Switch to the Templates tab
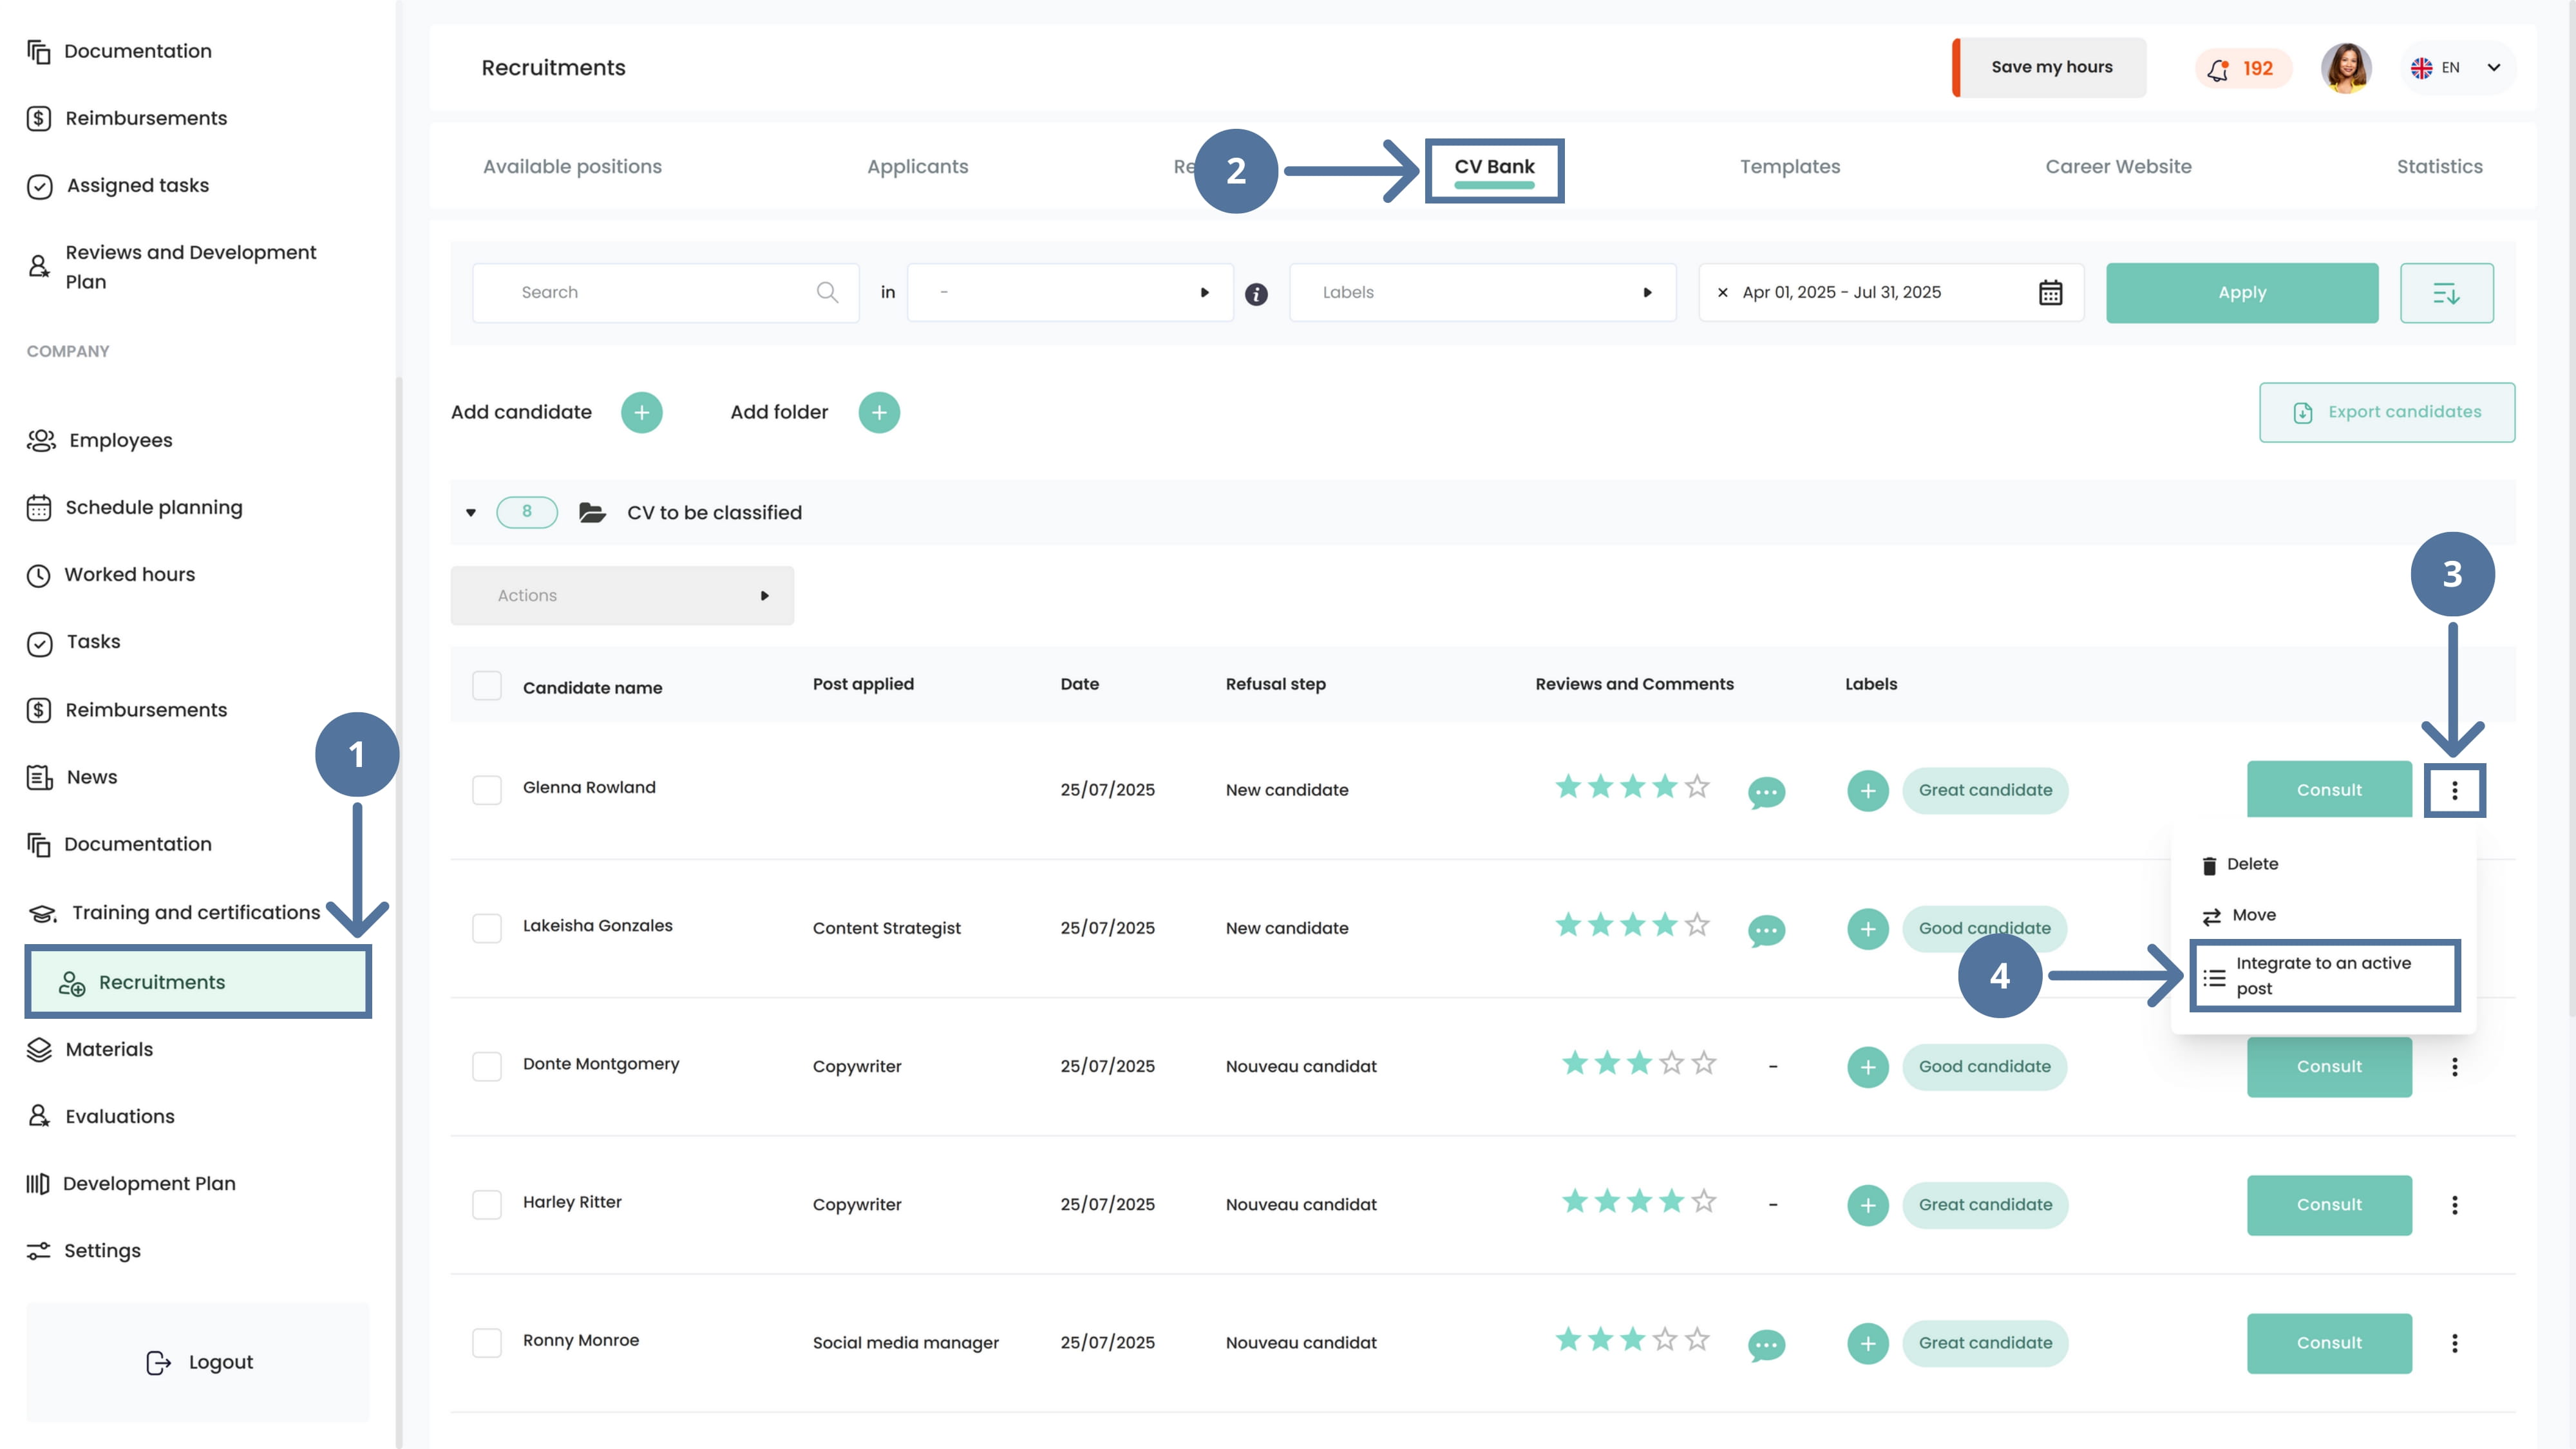2576x1449 pixels. [1790, 166]
